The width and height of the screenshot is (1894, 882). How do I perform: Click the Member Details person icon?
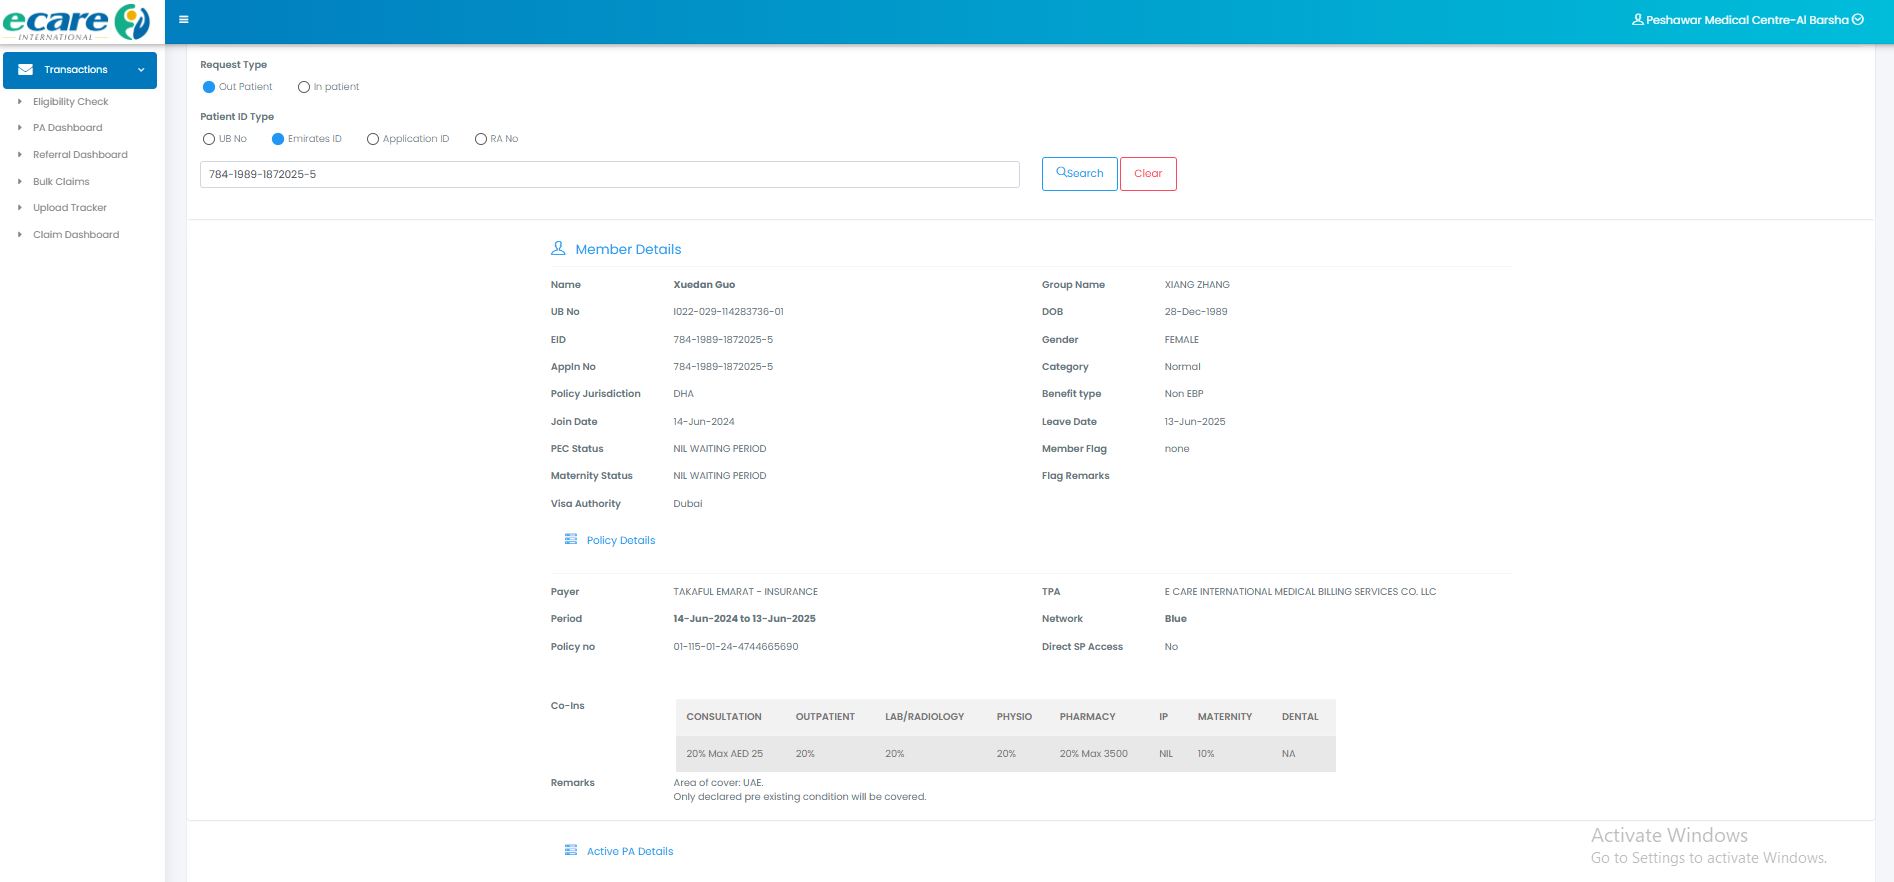558,248
